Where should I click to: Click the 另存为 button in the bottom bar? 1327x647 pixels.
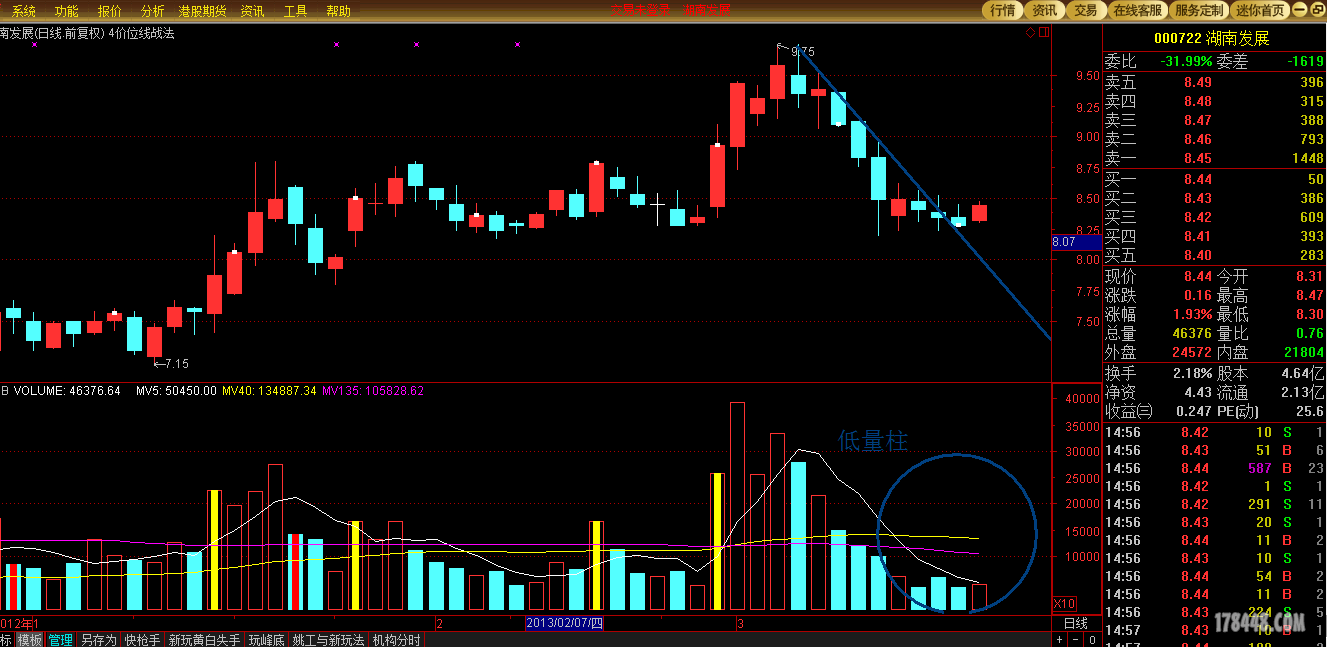(x=98, y=640)
